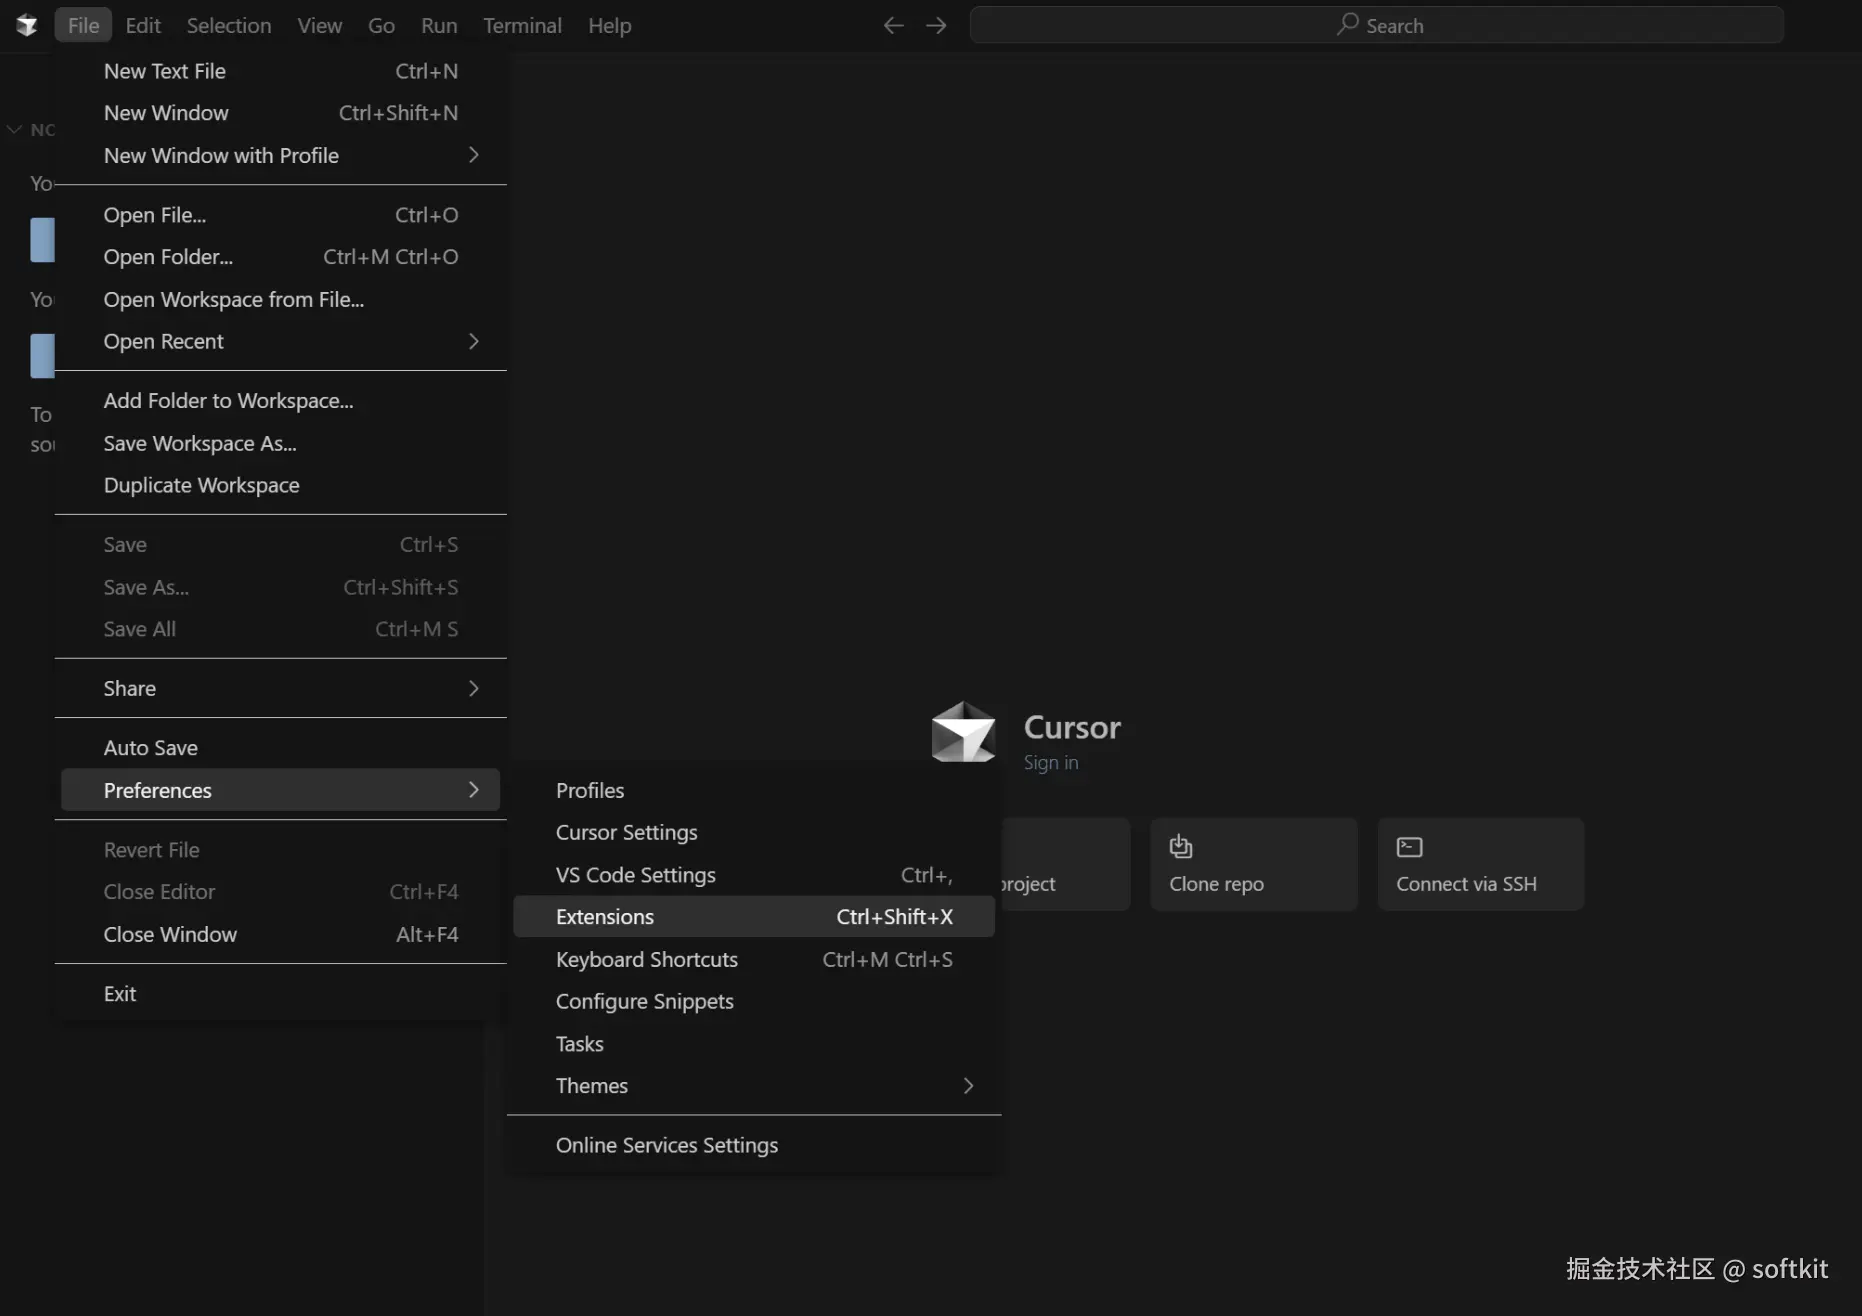Toggle Auto Save in File menu

coord(280,748)
